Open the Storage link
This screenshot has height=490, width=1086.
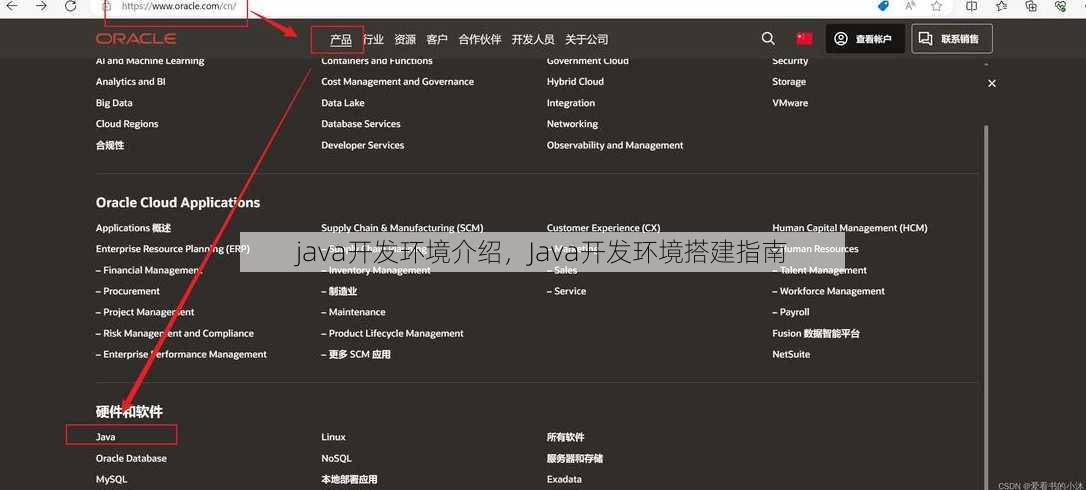pos(789,82)
